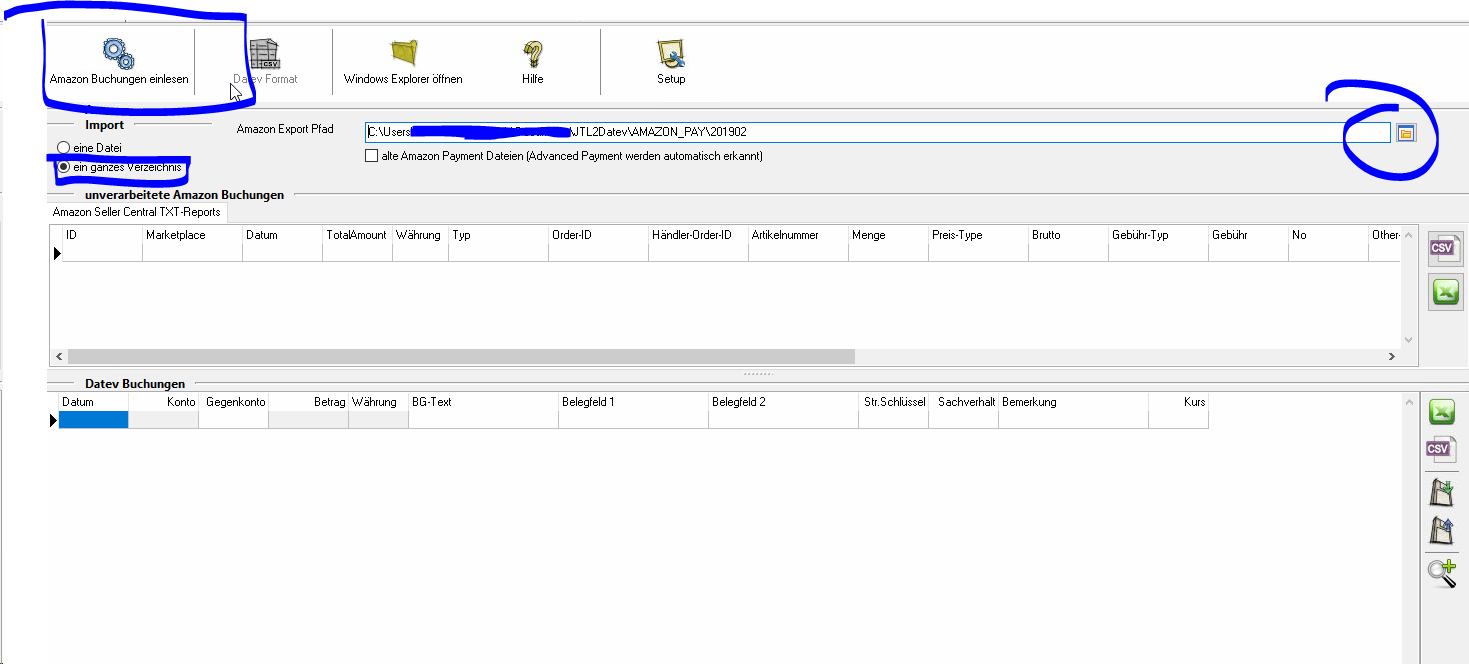Click the Belegfeld 1 column header
Image resolution: width=1469 pixels, height=664 pixels.
(634, 402)
